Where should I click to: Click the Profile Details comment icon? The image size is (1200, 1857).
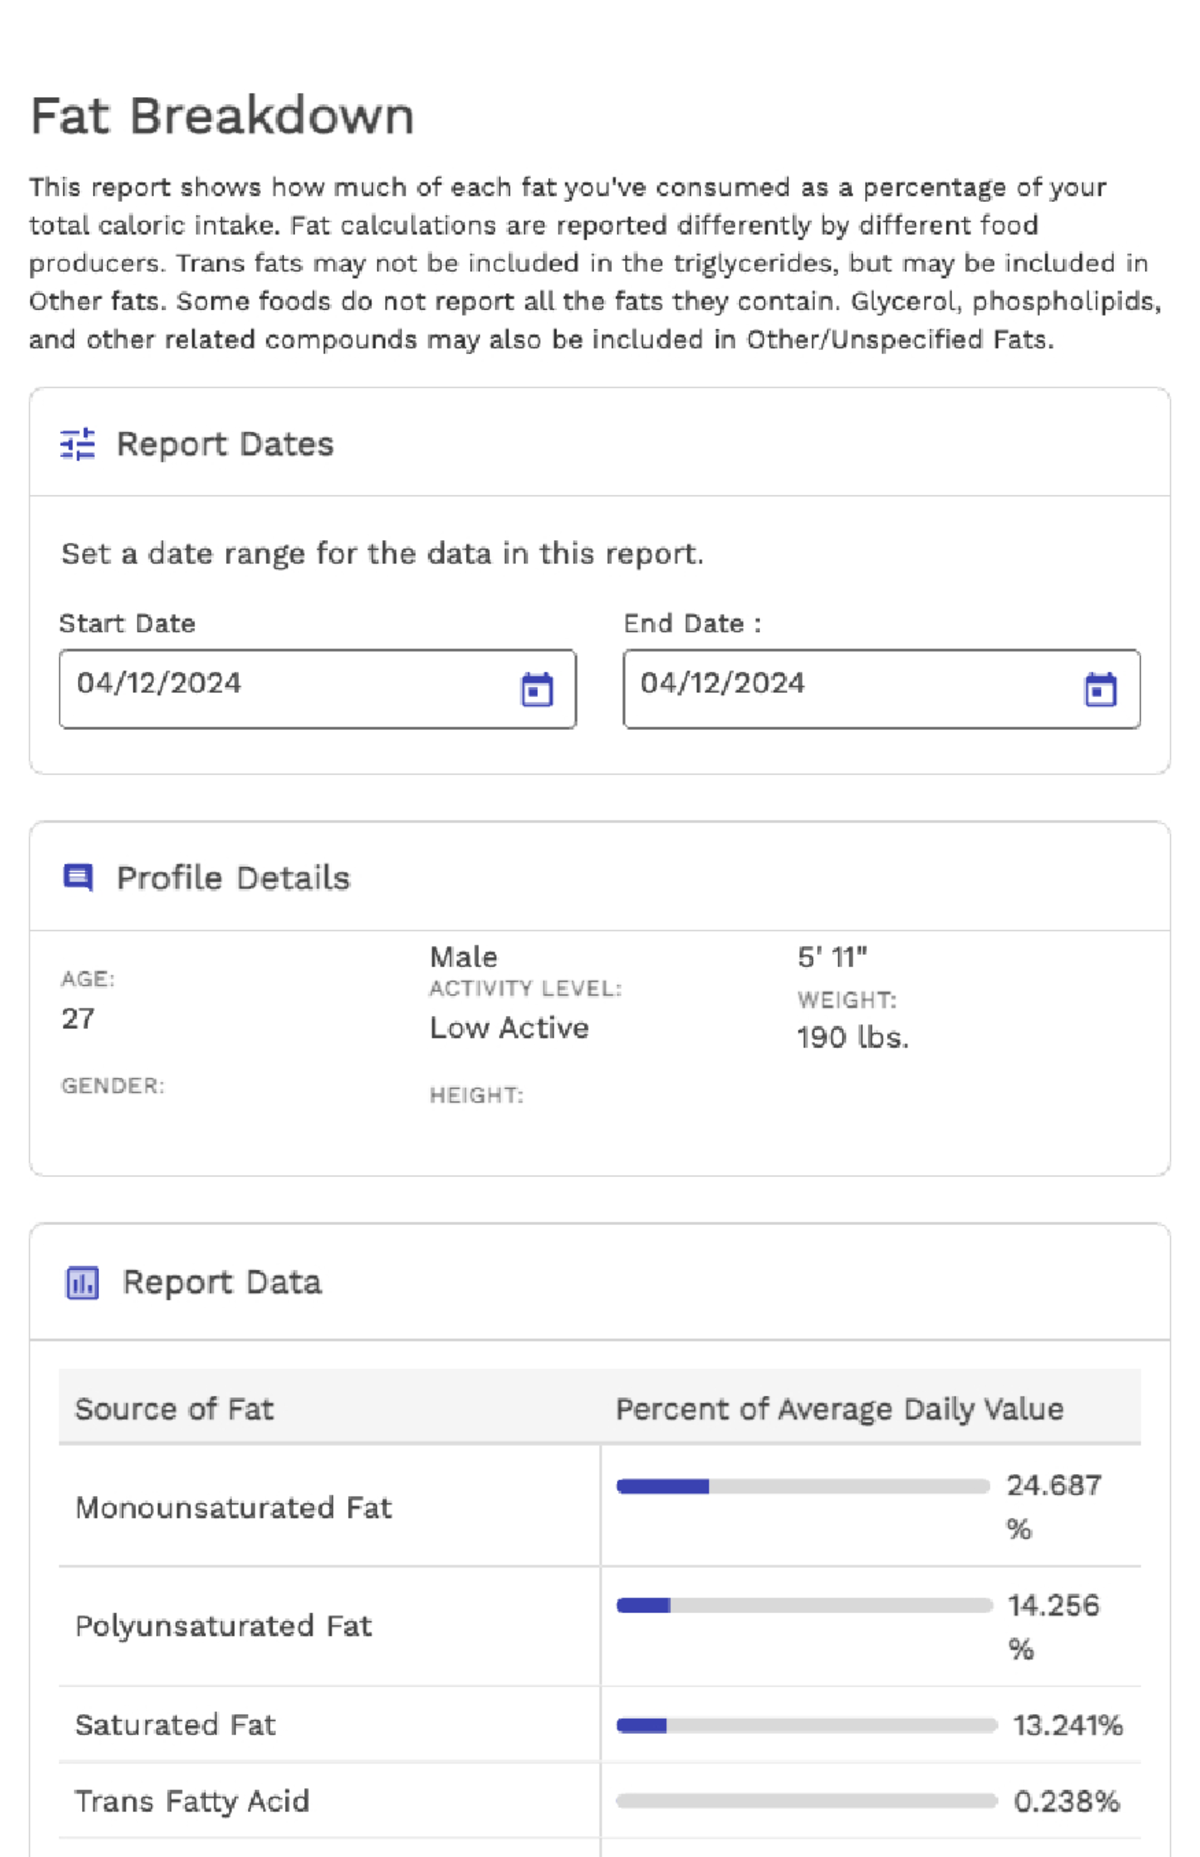78,878
